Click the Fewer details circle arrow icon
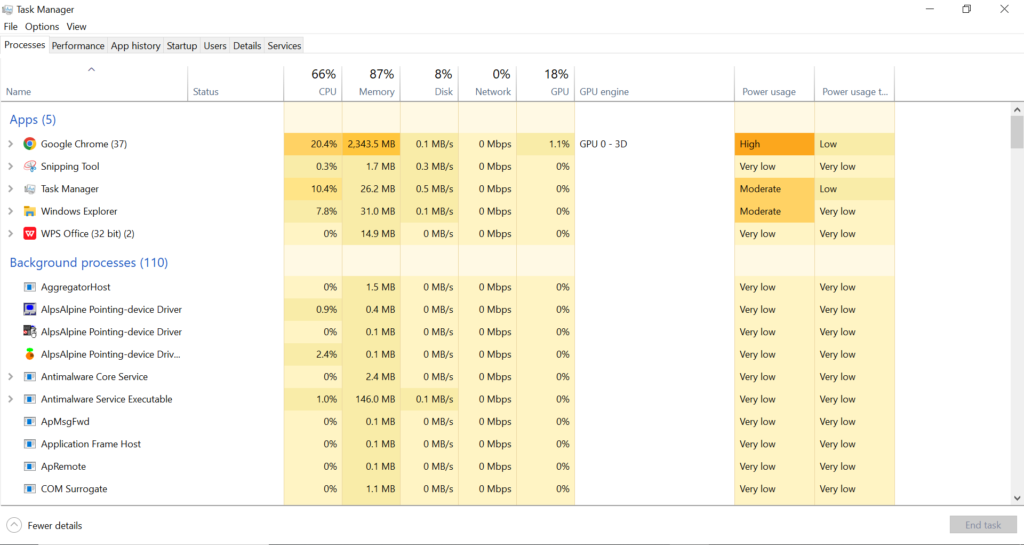1024x545 pixels. [14, 525]
